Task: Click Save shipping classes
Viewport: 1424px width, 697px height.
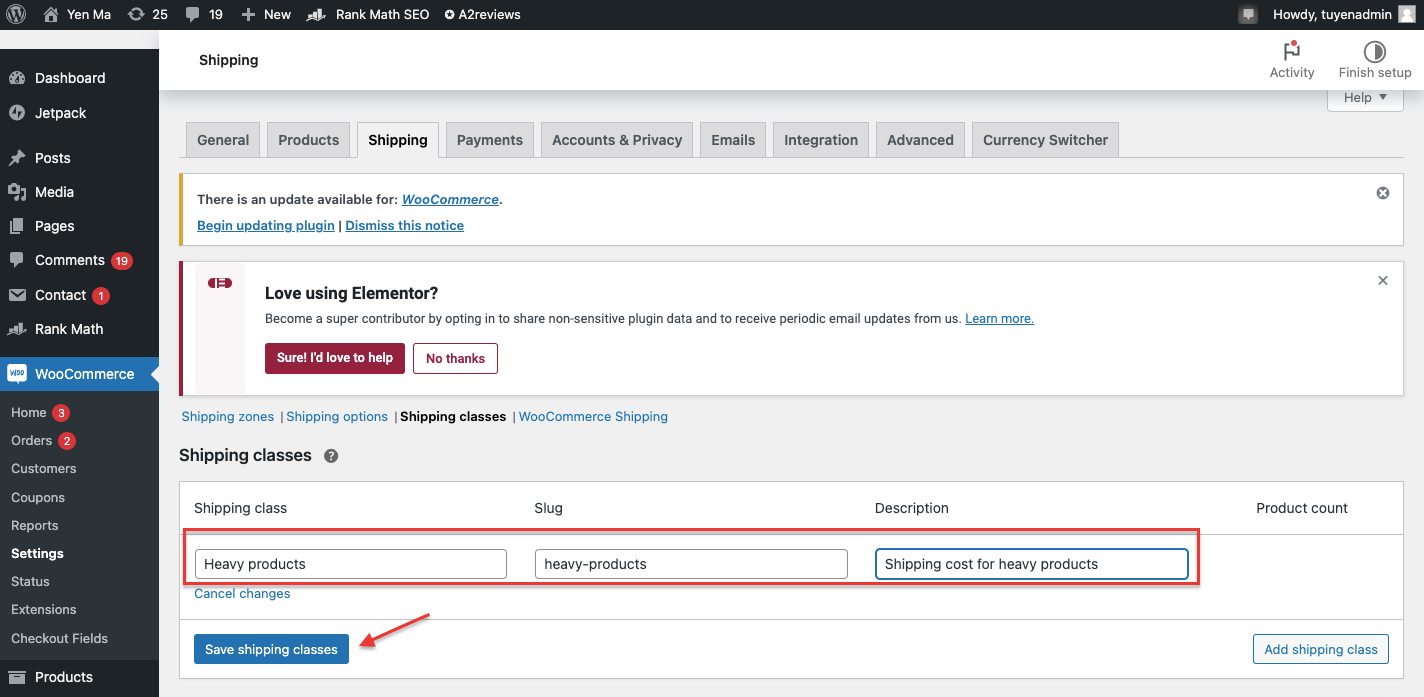Action: point(271,649)
